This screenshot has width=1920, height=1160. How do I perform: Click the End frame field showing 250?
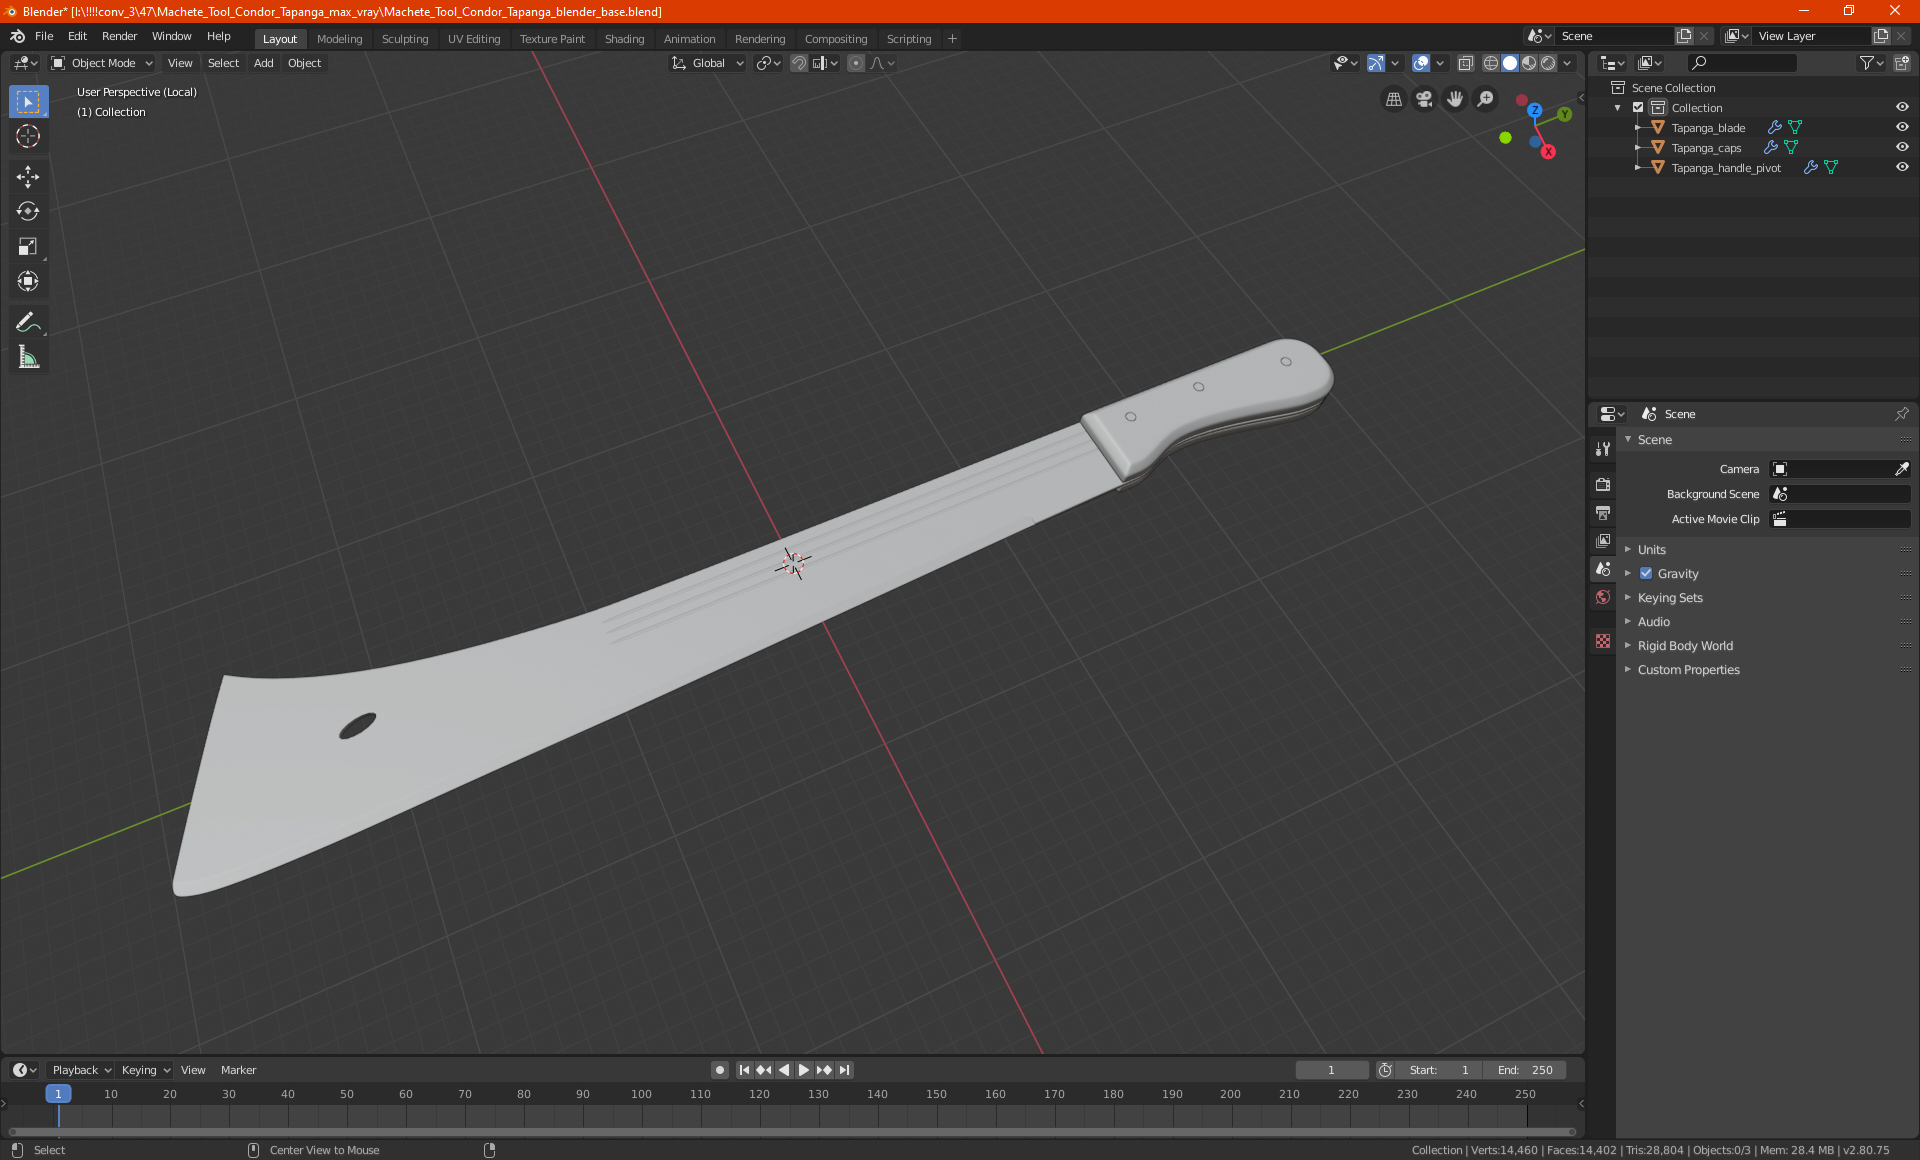coord(1525,1070)
